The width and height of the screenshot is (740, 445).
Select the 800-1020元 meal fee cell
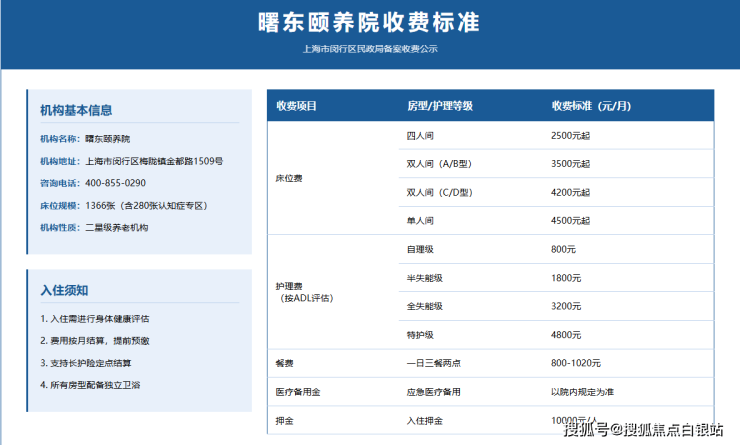[576, 363]
